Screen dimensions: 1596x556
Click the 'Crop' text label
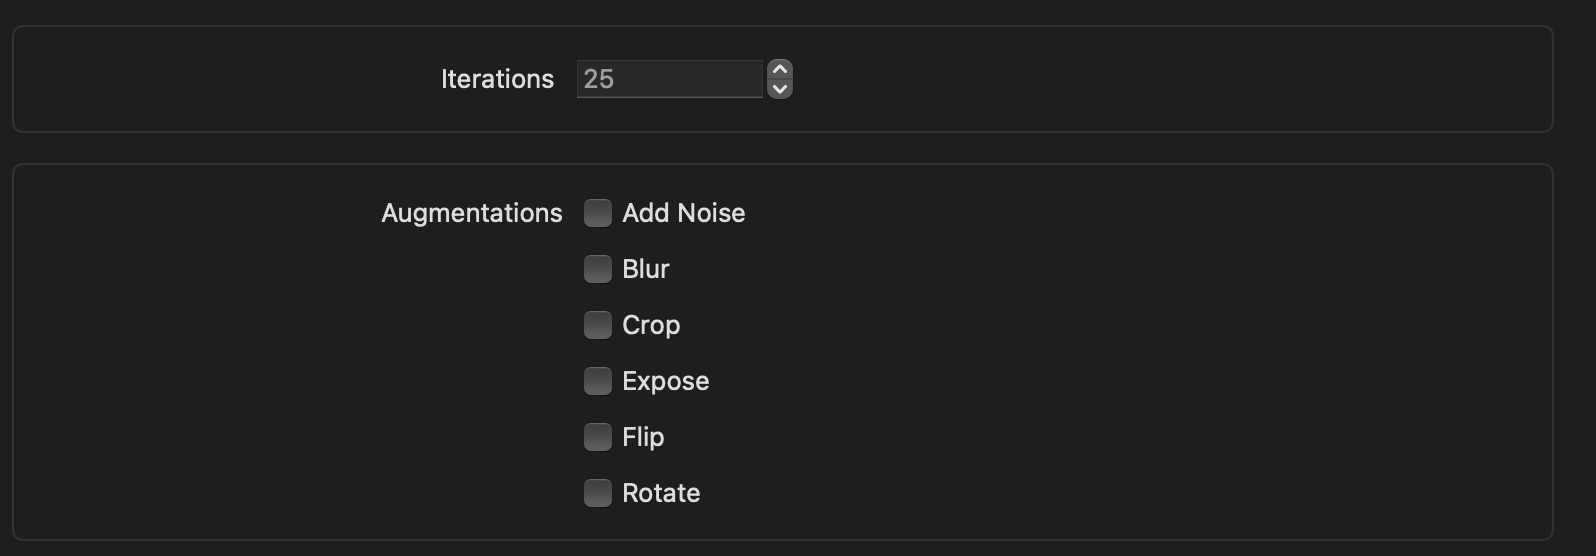click(651, 325)
